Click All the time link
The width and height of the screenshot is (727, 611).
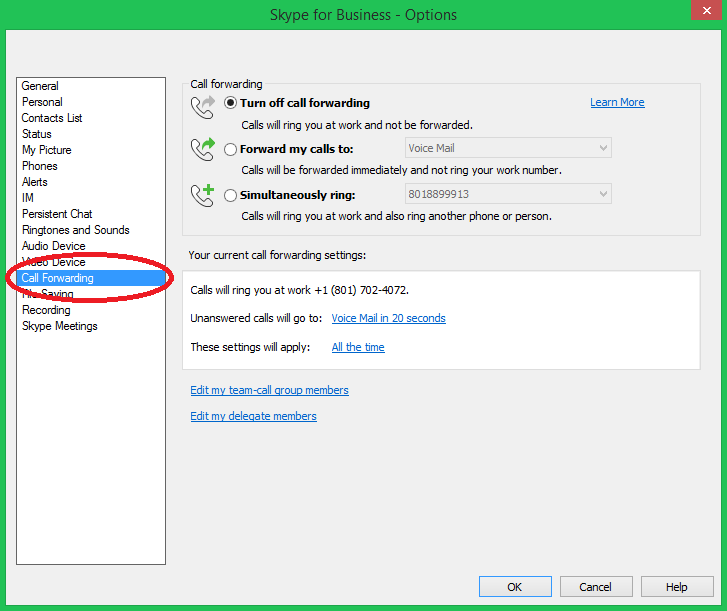point(358,347)
